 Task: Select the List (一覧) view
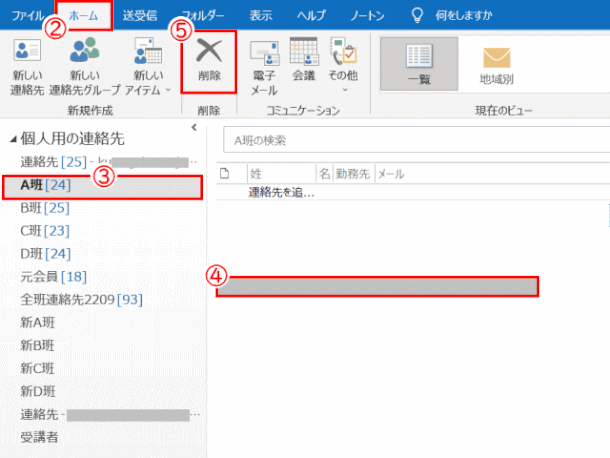pyautogui.click(x=419, y=64)
